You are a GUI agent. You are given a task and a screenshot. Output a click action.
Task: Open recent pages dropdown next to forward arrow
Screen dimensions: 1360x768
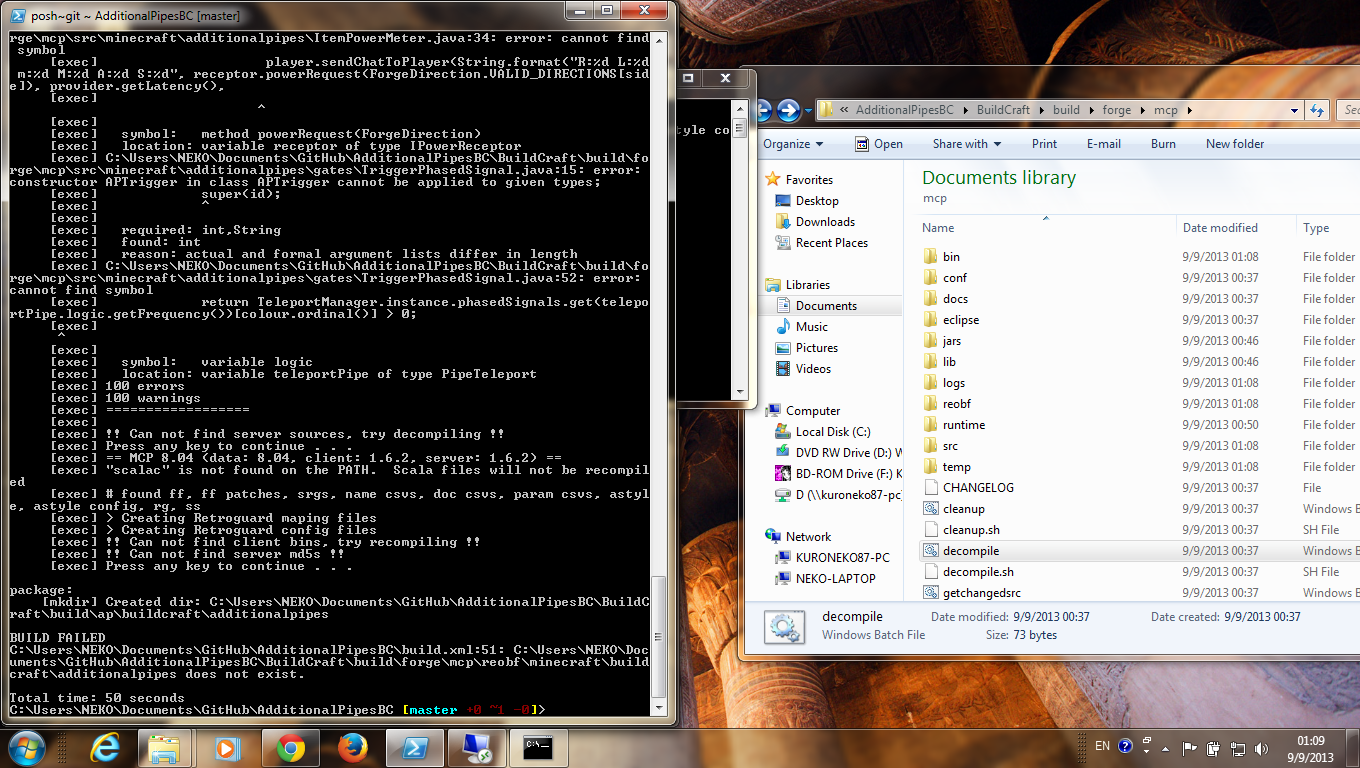[x=808, y=110]
